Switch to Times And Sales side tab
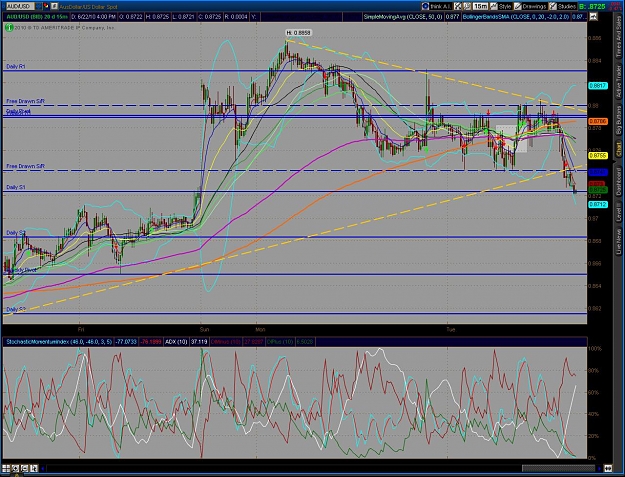This screenshot has height=477, width=625. click(619, 38)
